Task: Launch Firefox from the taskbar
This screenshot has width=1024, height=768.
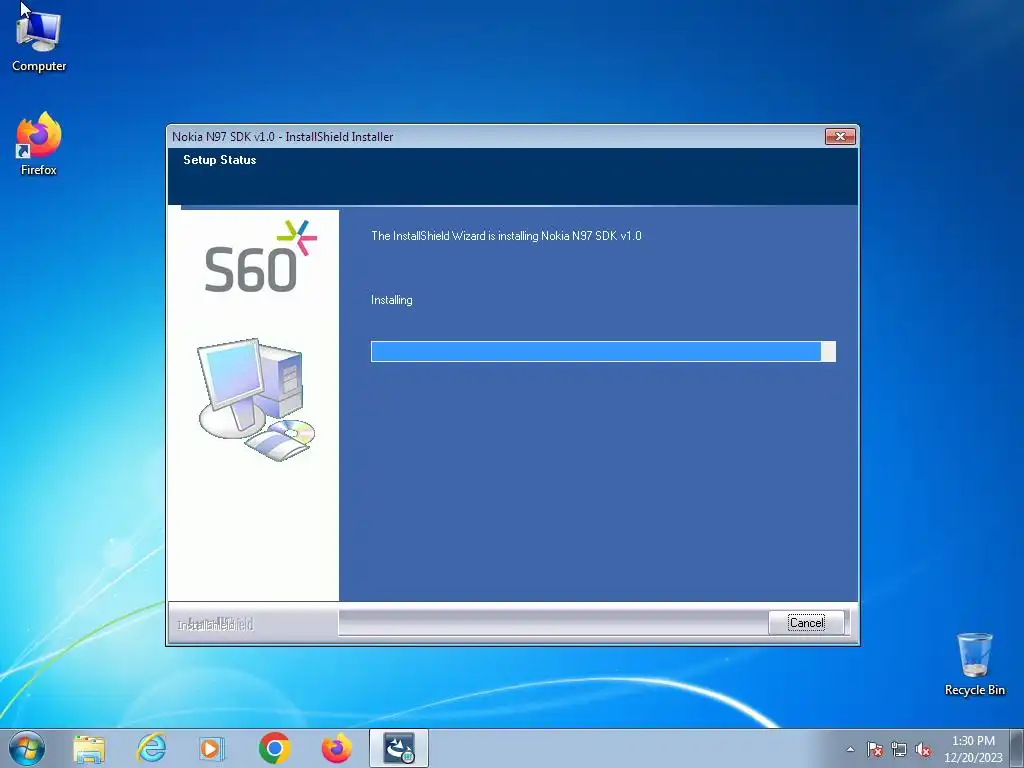Action: click(336, 748)
